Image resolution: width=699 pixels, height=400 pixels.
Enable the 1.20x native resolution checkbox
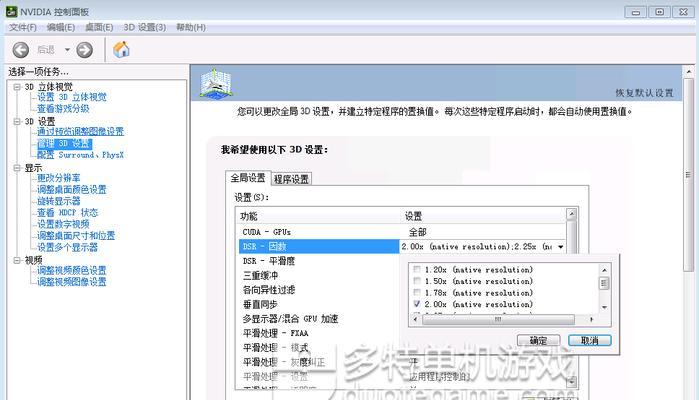click(417, 269)
